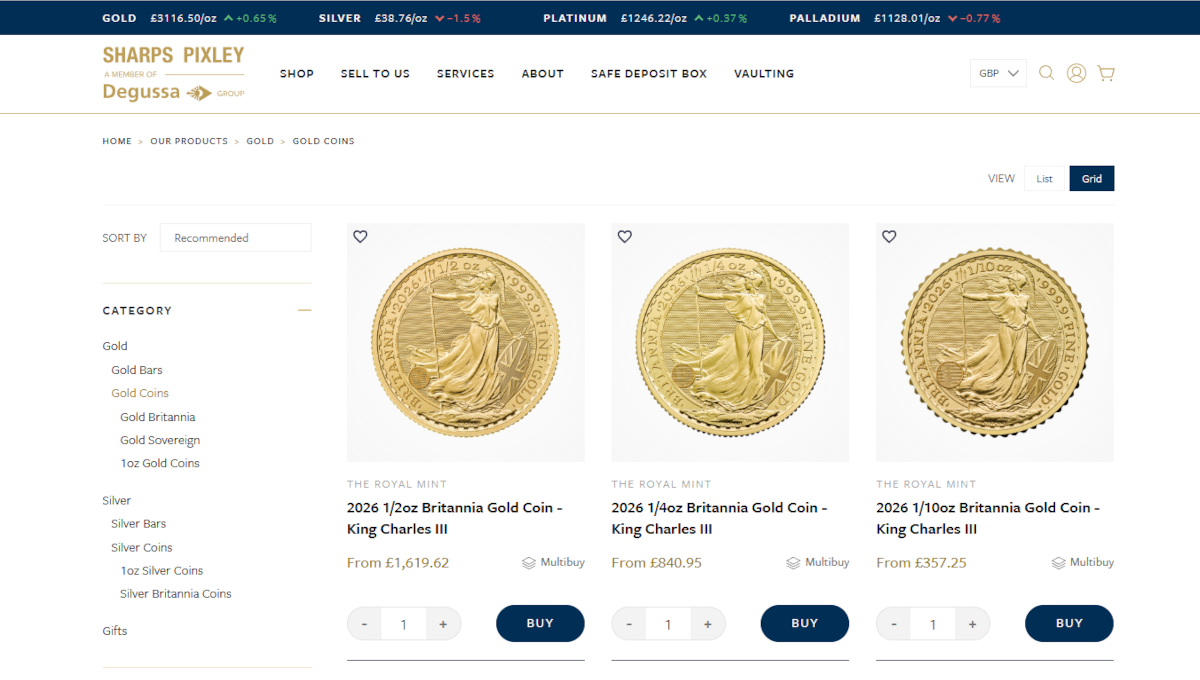Add 1/10oz Britannia coin to wishlist
The height and width of the screenshot is (680, 1200).
tap(889, 237)
